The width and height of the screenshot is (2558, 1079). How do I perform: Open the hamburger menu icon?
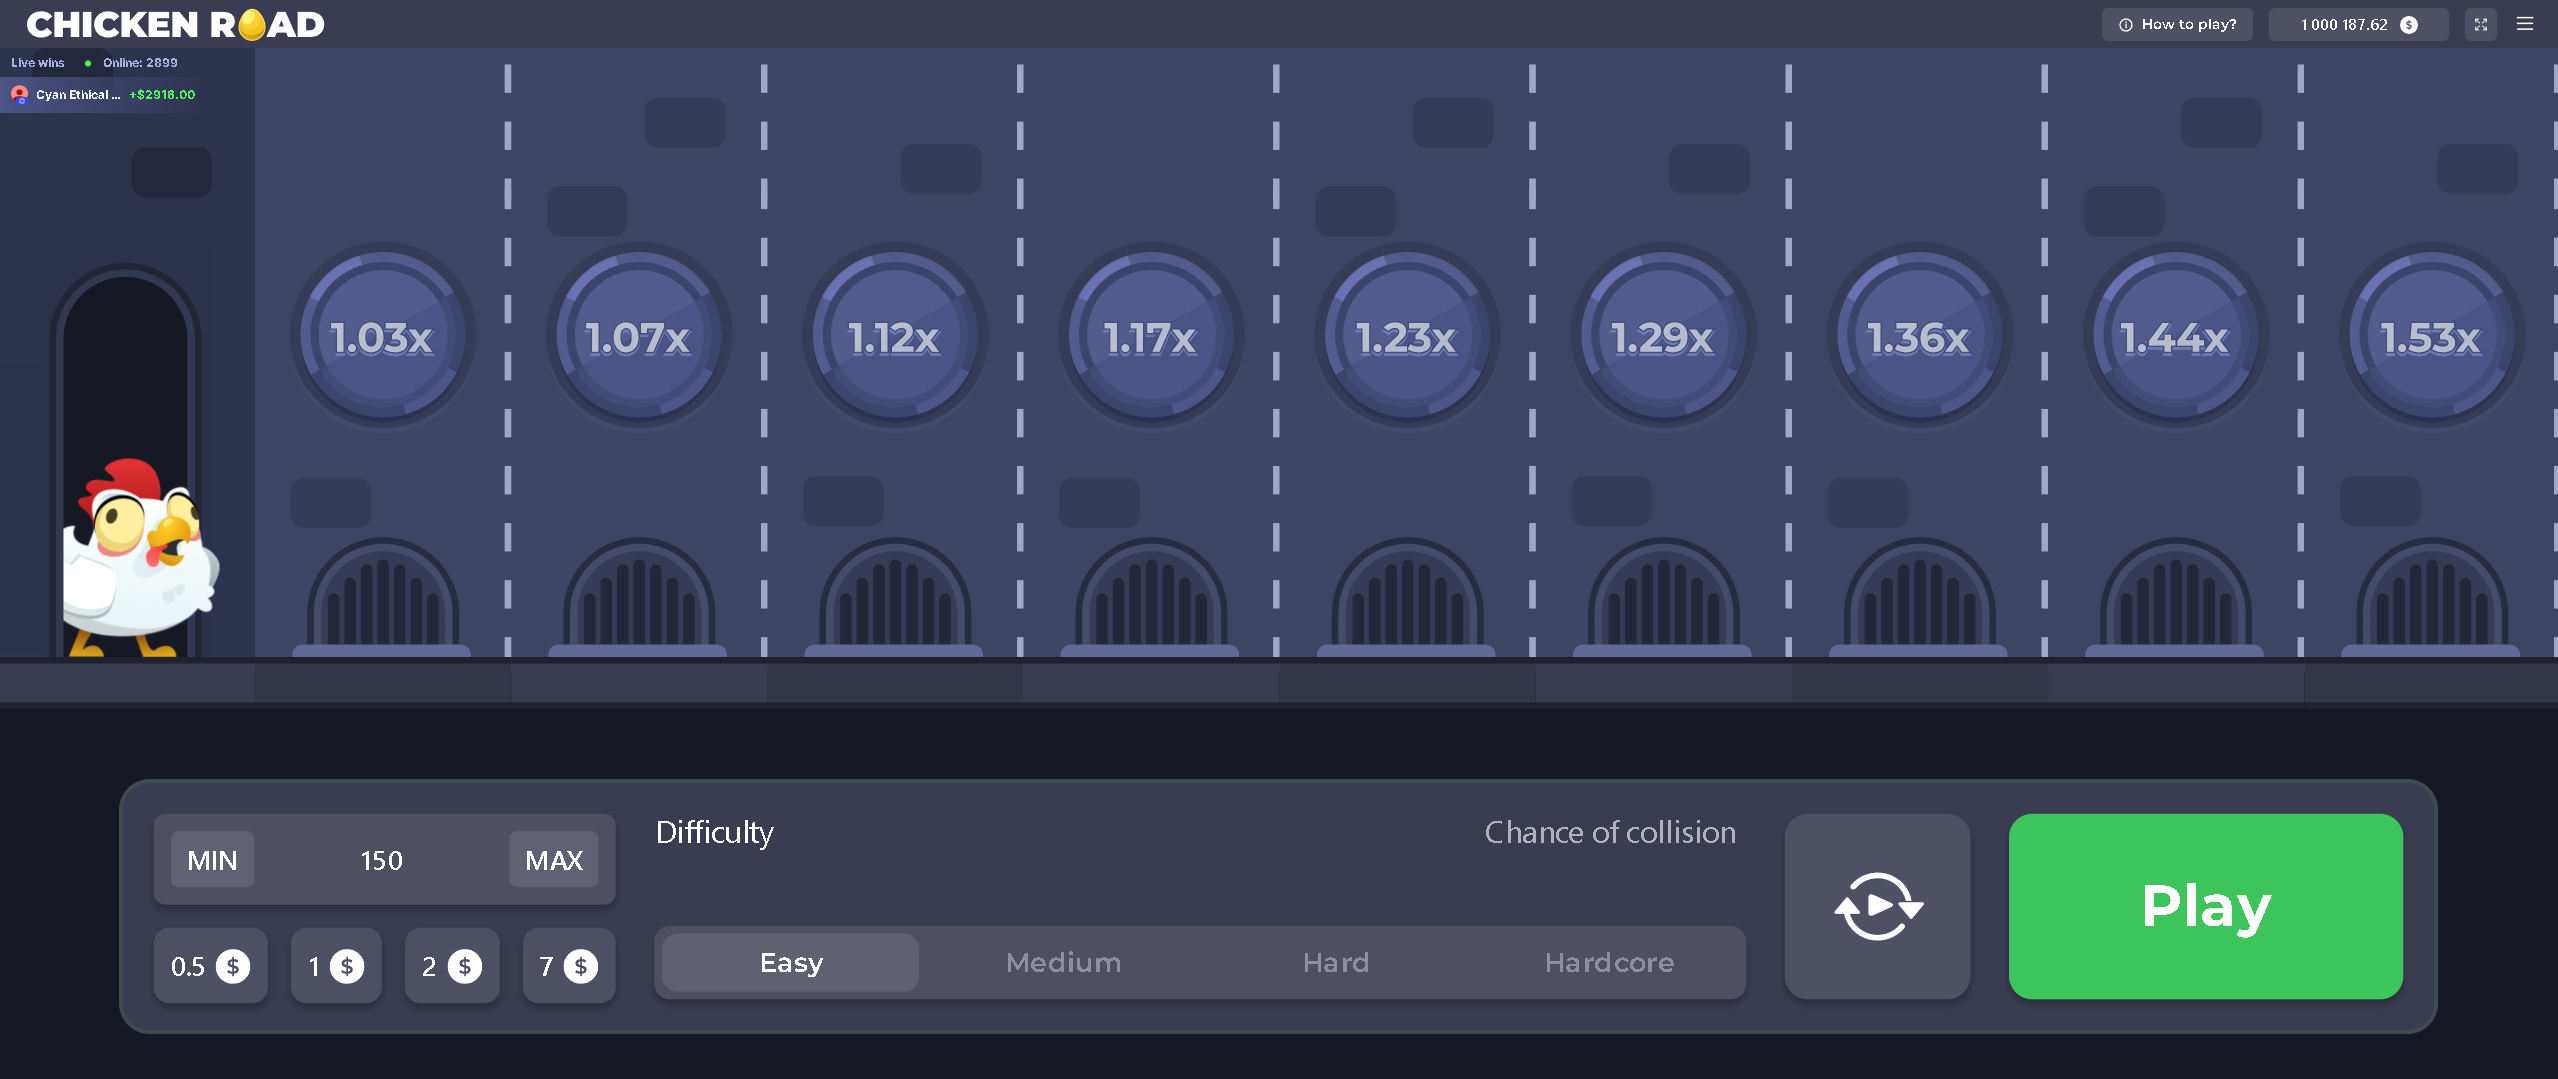pyautogui.click(x=2526, y=23)
